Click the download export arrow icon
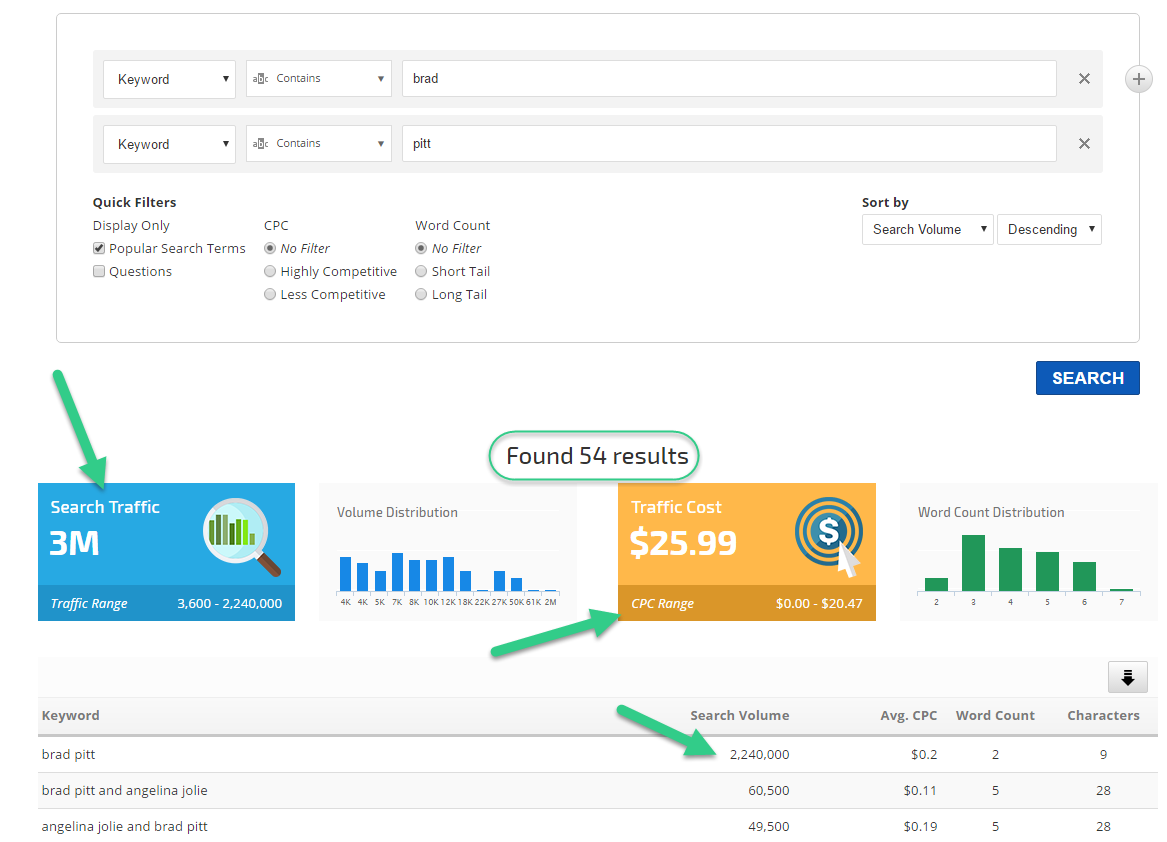 pos(1127,678)
